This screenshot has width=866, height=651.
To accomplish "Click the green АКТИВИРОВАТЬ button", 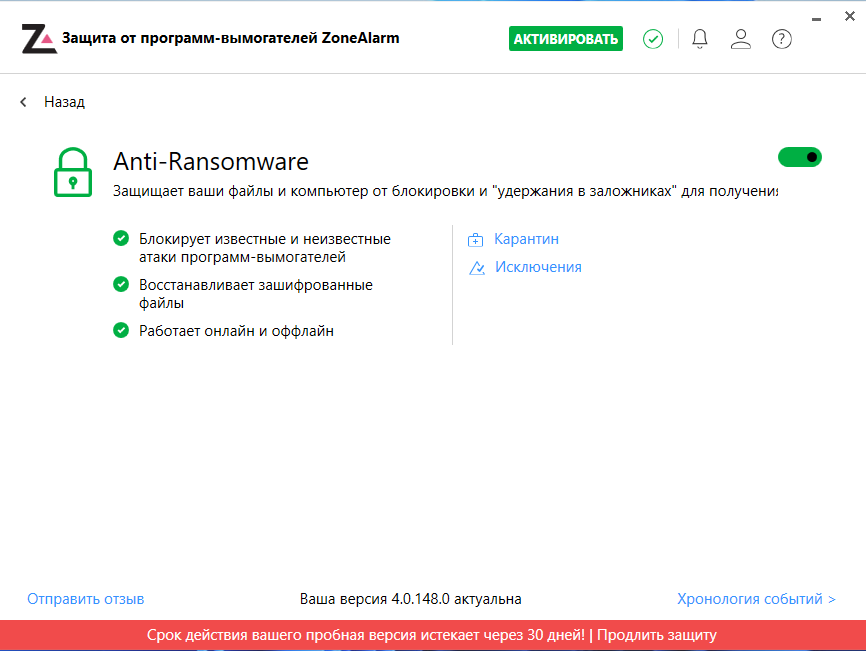I will click(566, 39).
